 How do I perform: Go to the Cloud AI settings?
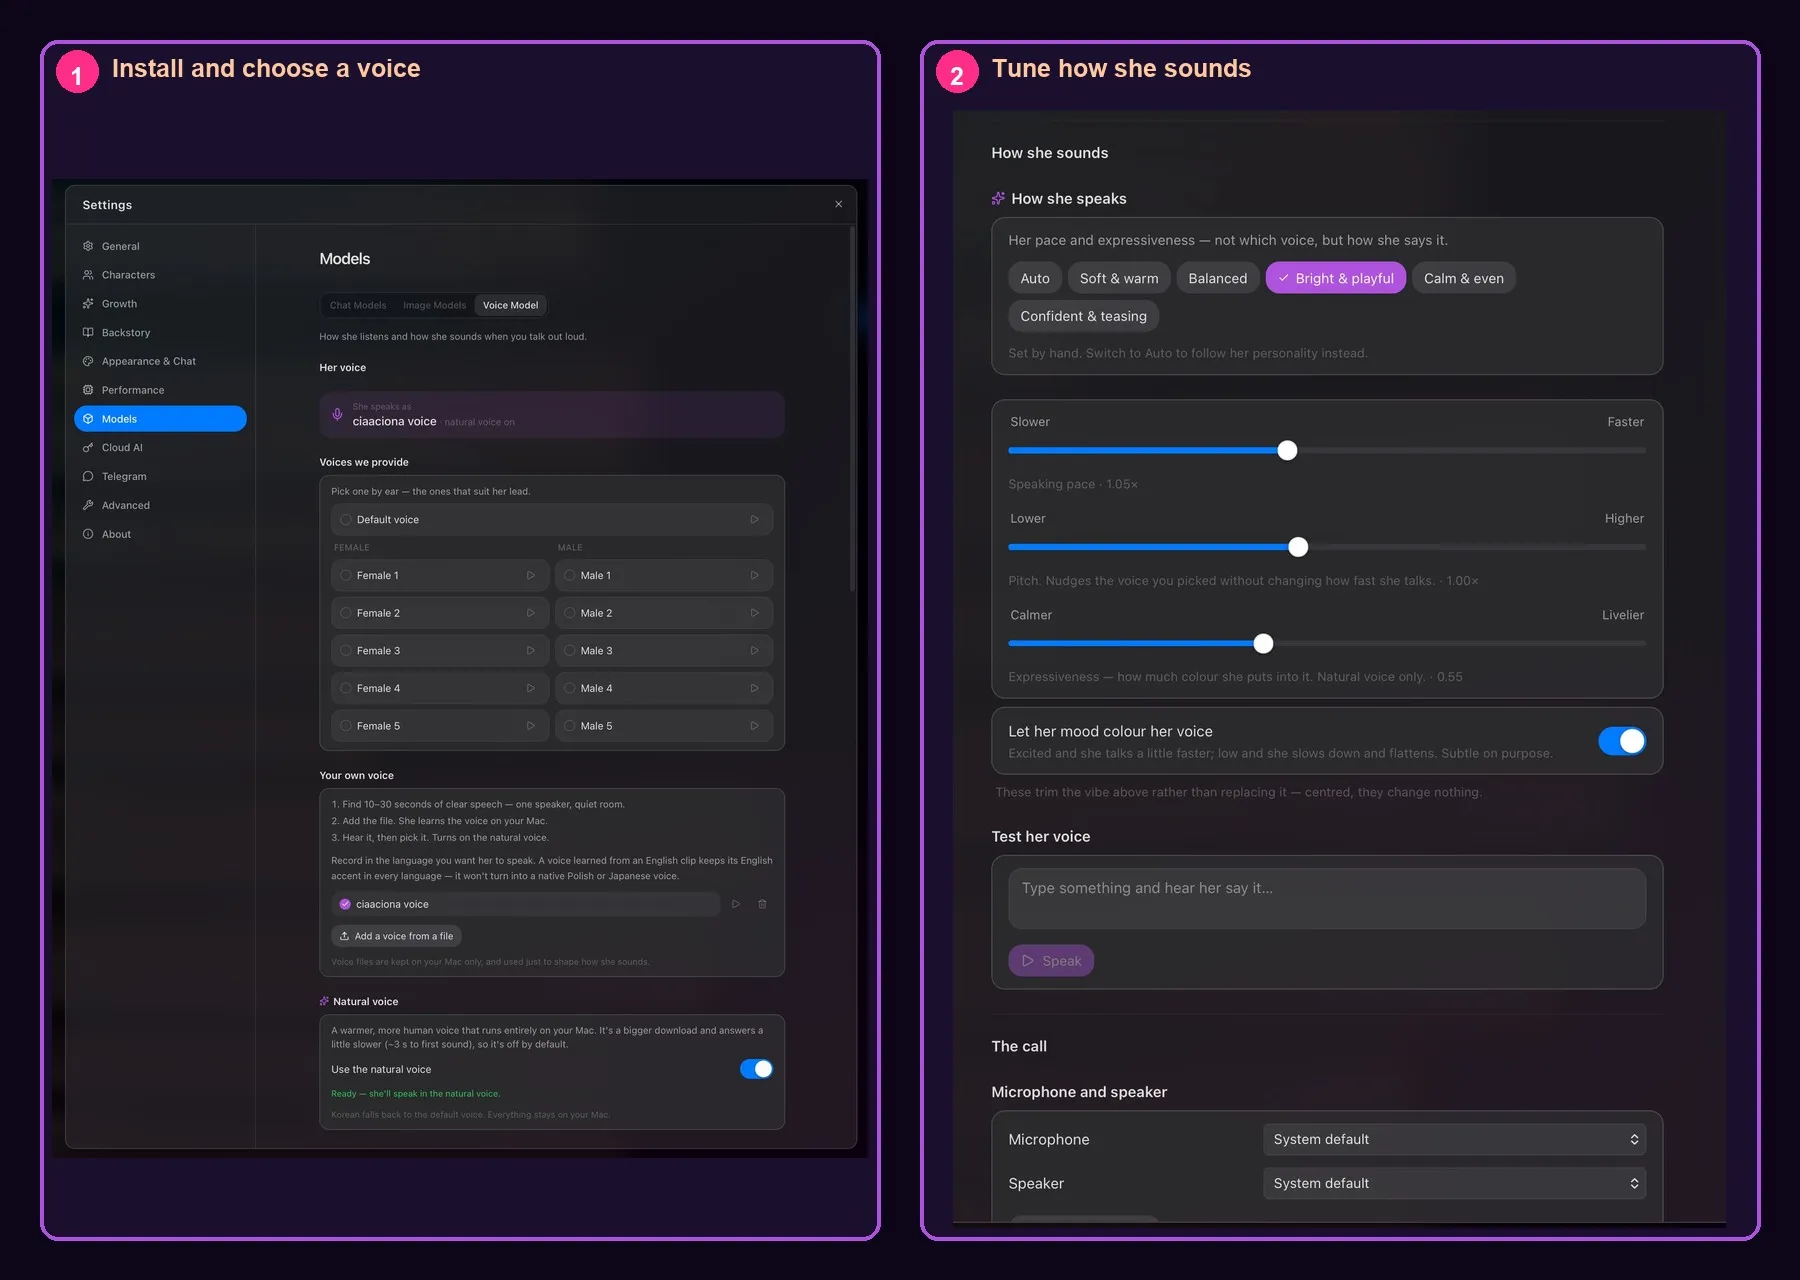pyautogui.click(x=160, y=448)
